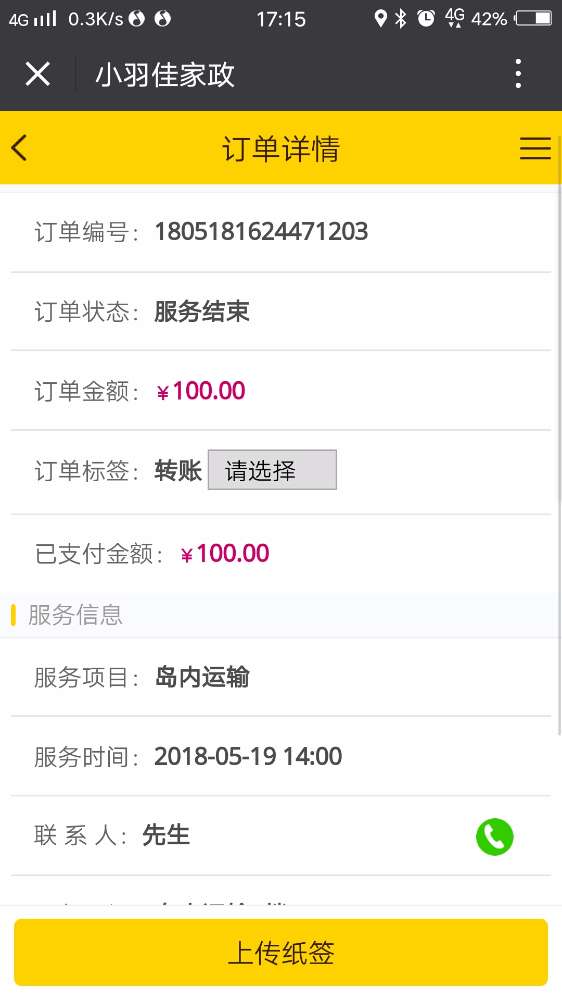Tap the 服务信息 section header
The width and height of the screenshot is (562, 1000).
point(75,615)
